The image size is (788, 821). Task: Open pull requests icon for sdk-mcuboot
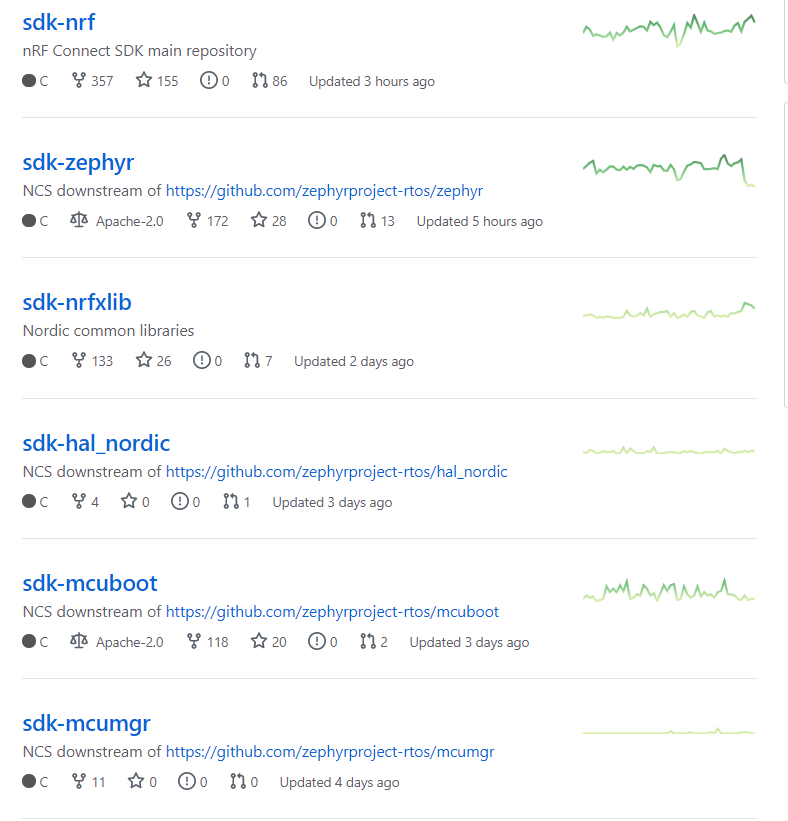(368, 642)
